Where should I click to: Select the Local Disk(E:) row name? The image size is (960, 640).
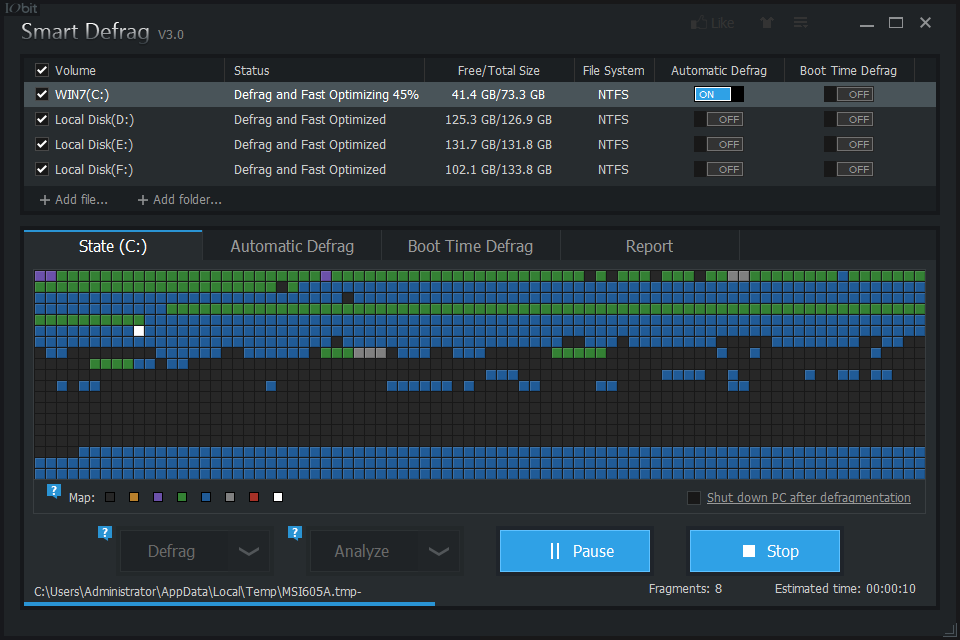94,145
